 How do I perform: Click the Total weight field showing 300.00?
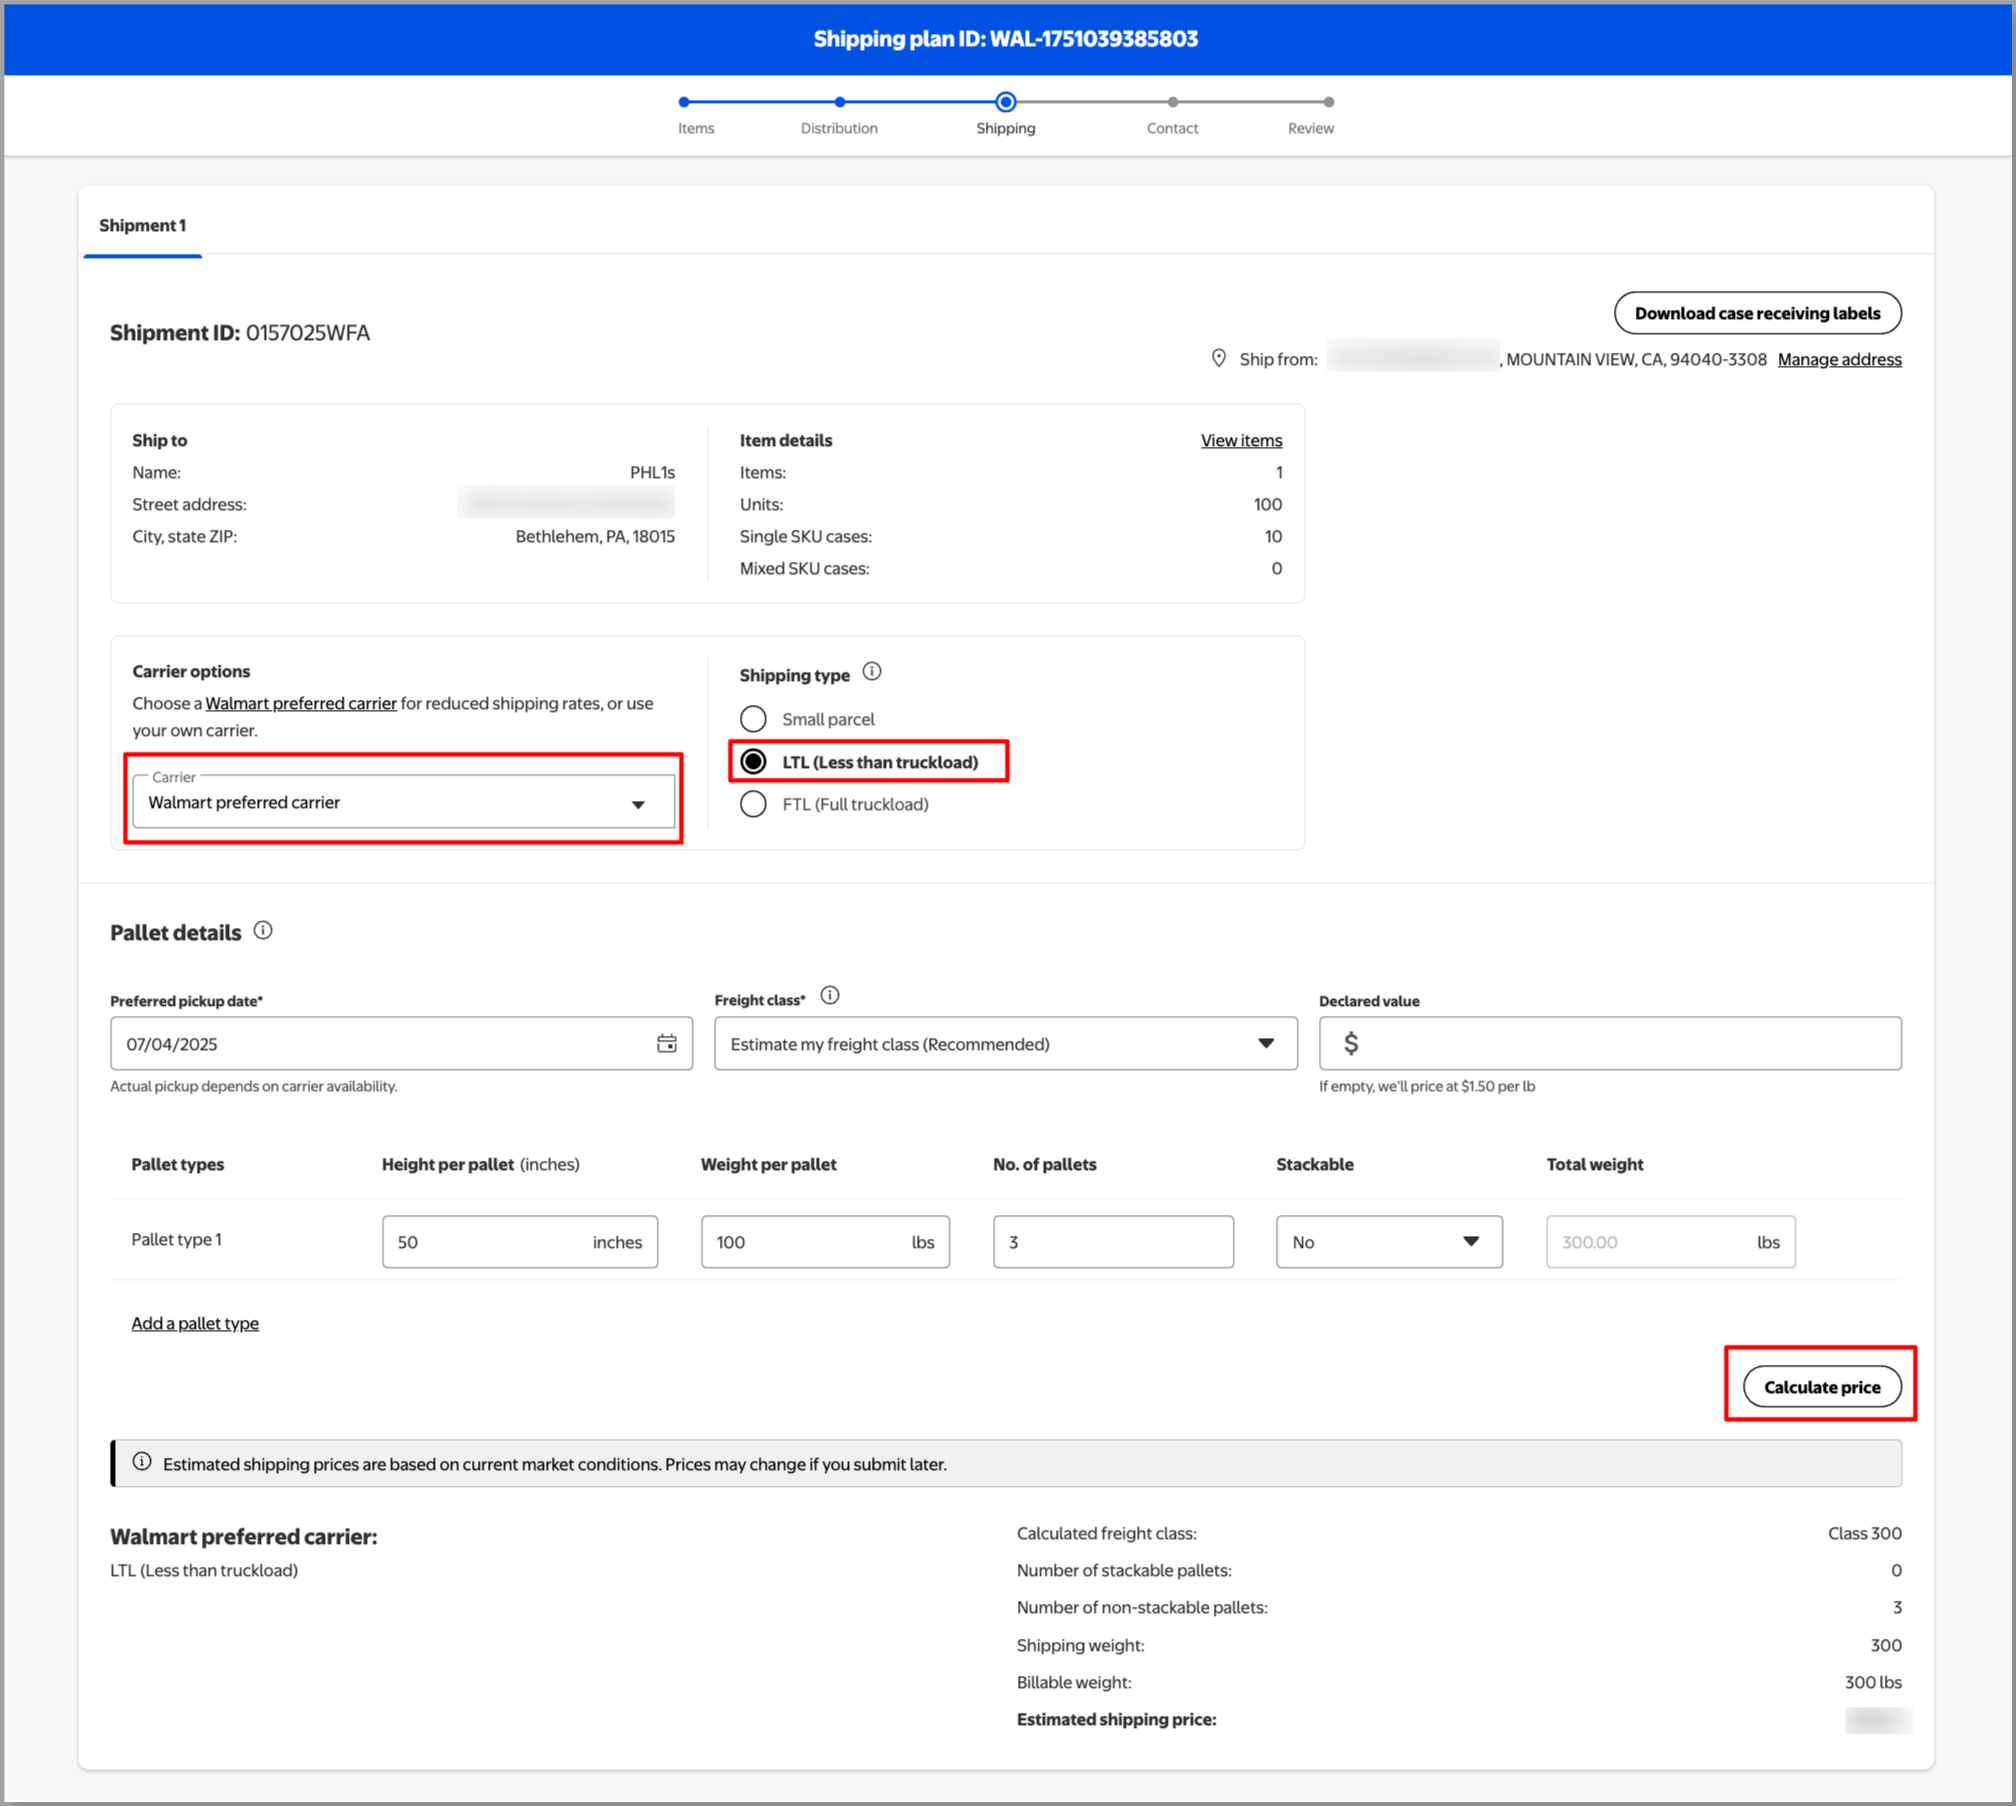point(1670,1242)
